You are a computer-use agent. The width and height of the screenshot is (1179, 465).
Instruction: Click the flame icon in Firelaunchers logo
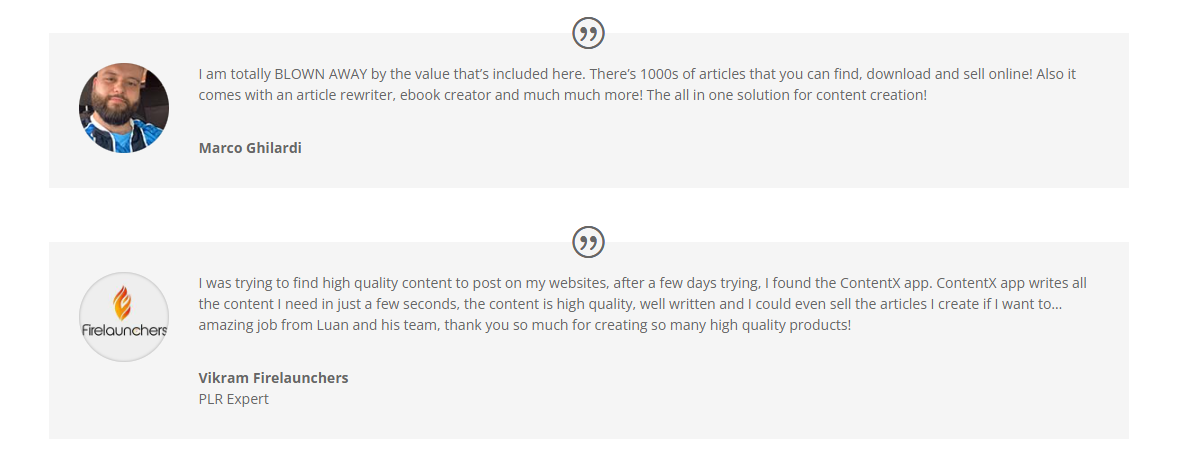[x=123, y=302]
